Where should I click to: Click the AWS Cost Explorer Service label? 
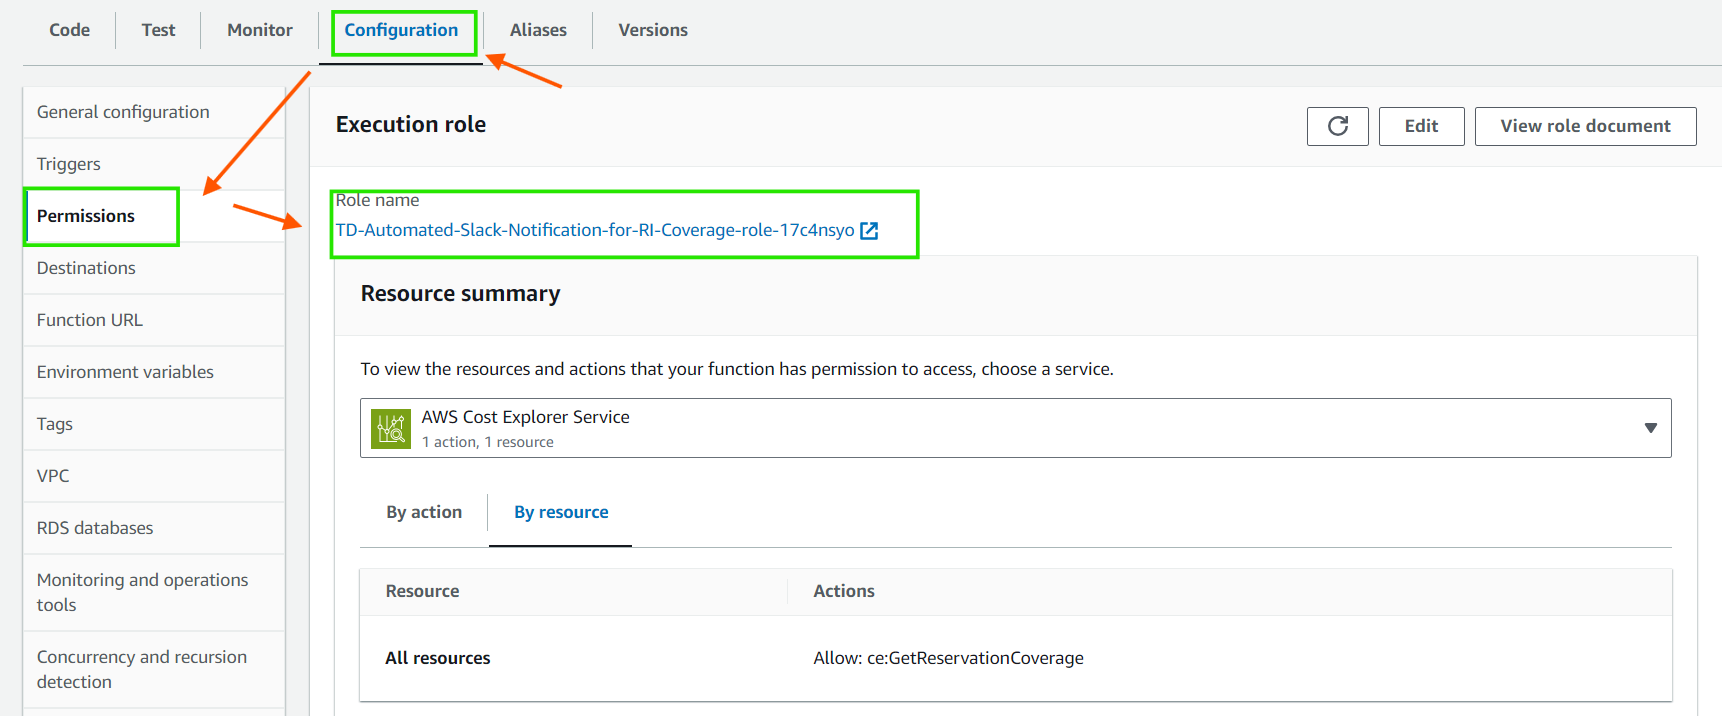point(525,417)
